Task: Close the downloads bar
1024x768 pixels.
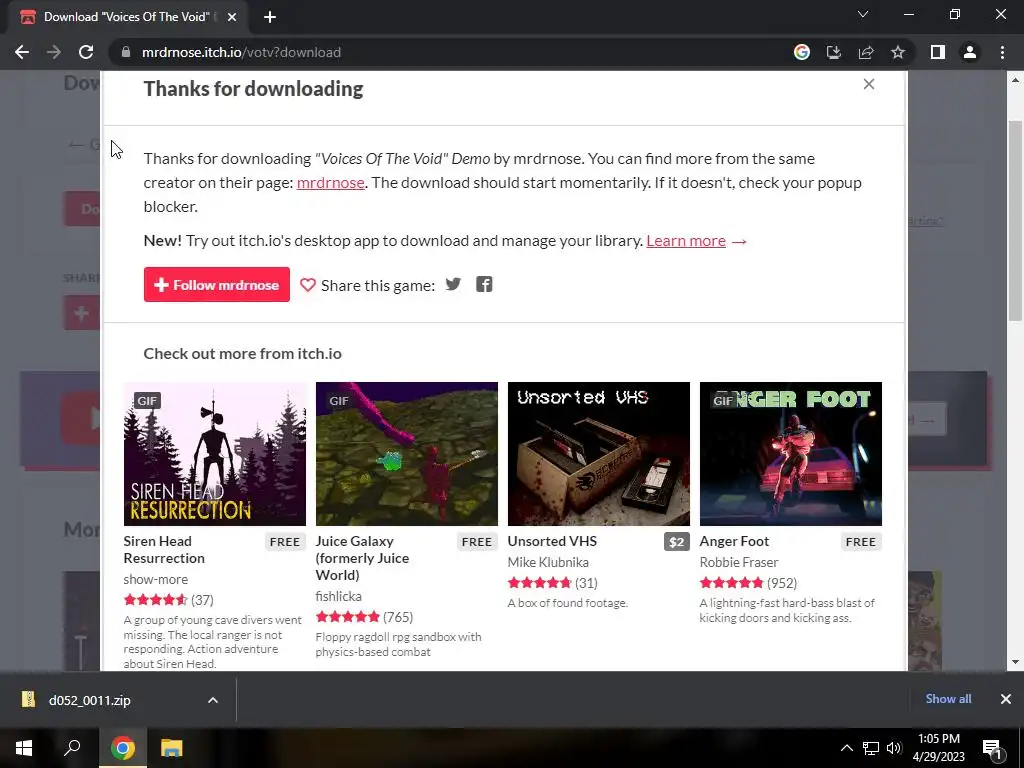Action: 1006,699
